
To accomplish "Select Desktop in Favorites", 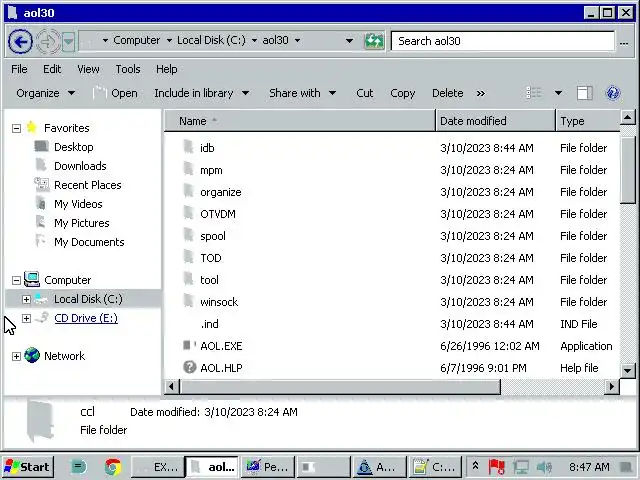I will click(73, 147).
